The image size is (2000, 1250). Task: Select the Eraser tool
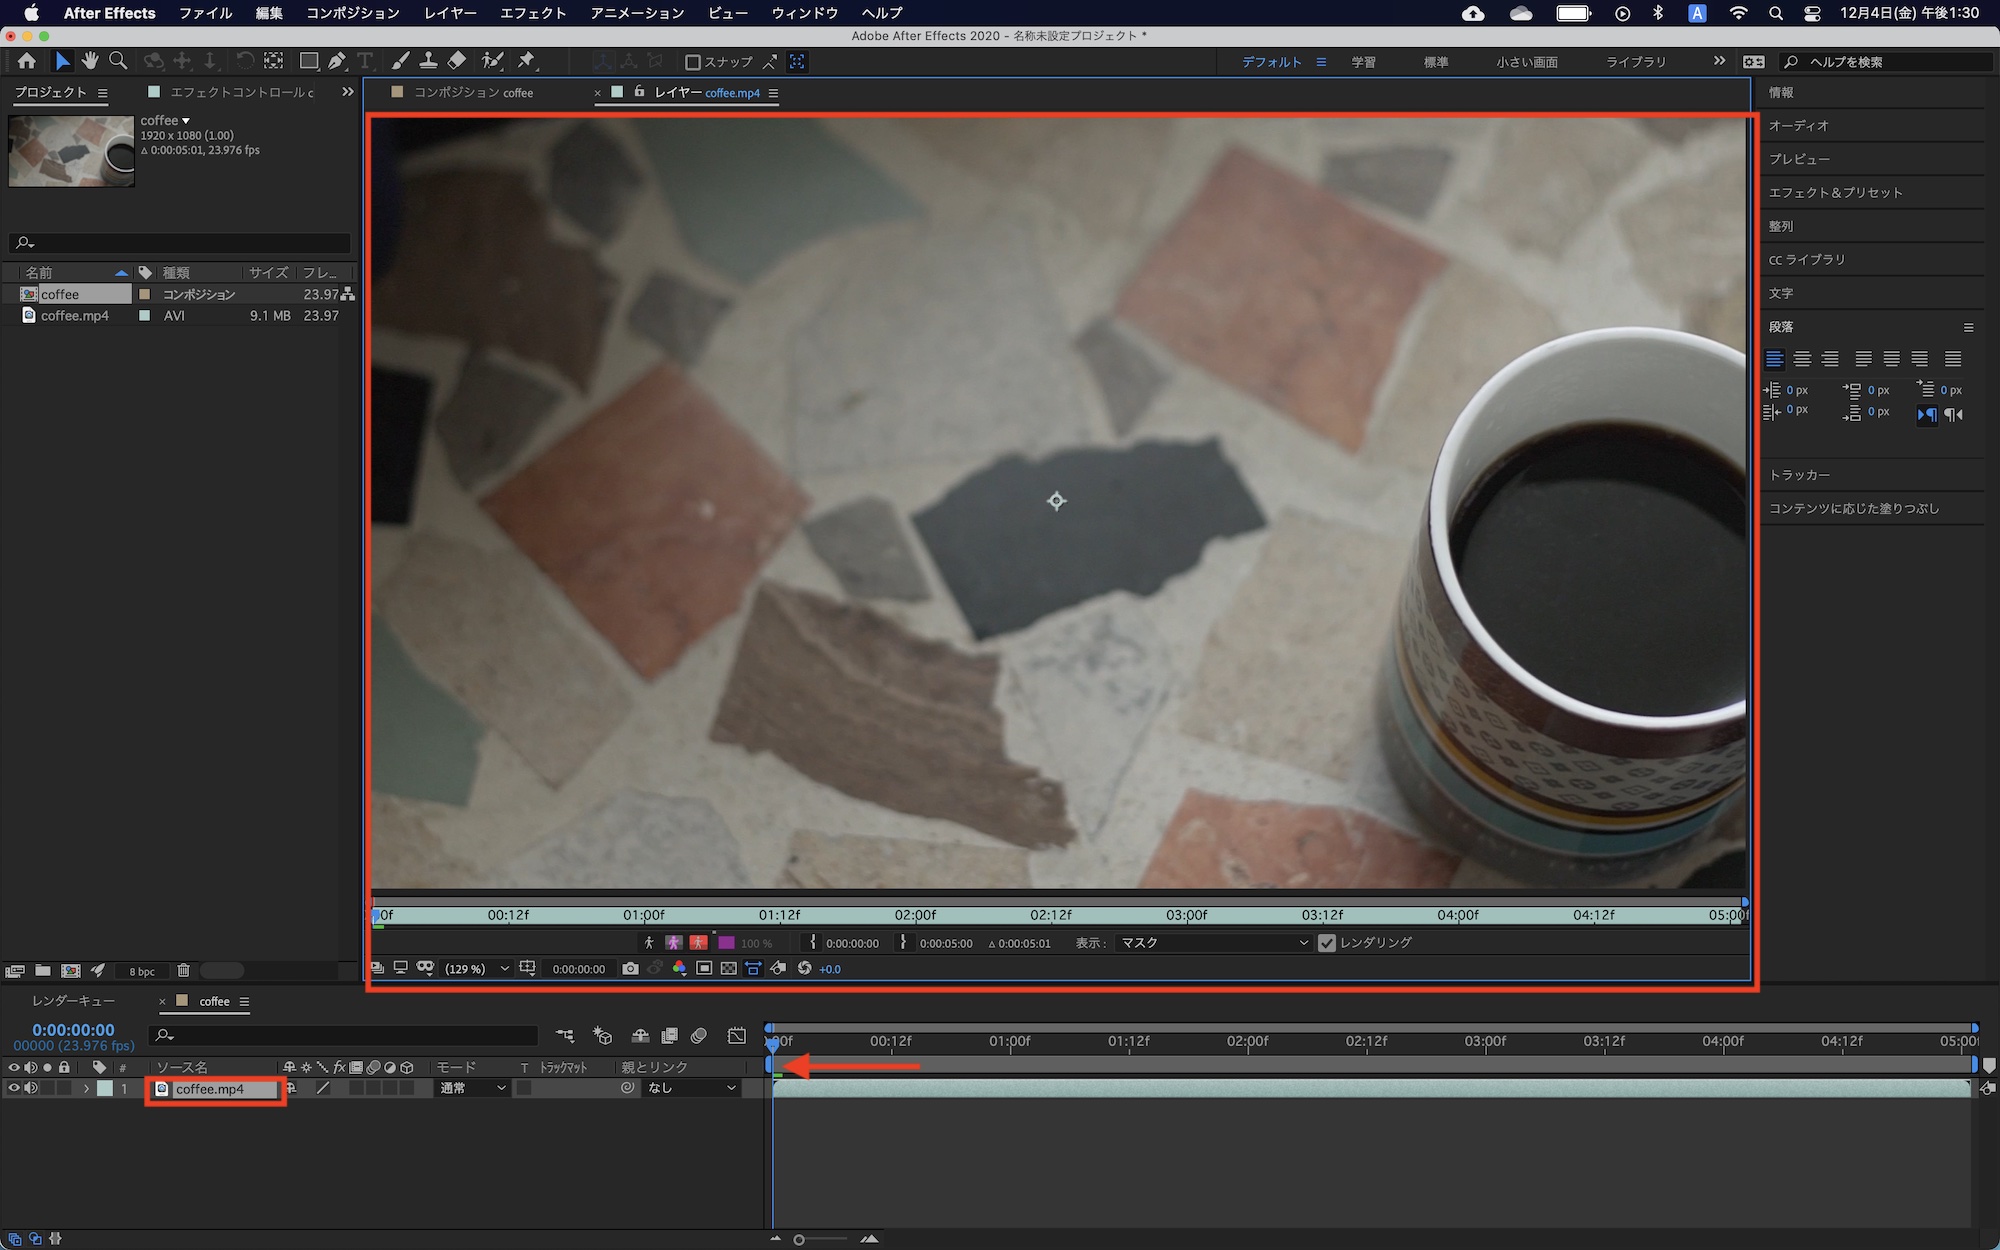click(x=457, y=61)
